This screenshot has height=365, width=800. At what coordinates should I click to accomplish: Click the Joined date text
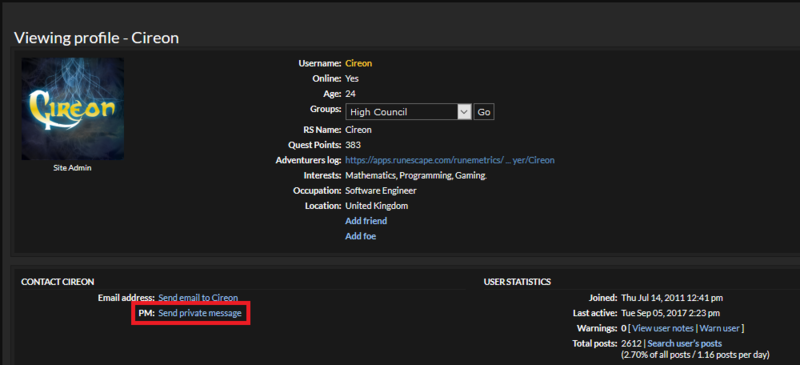point(672,298)
